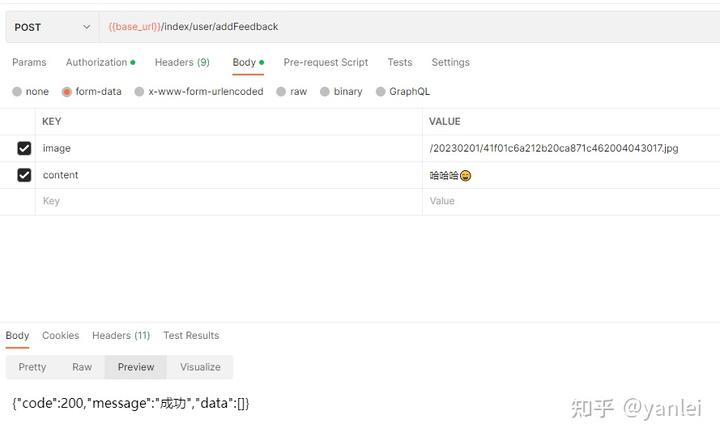
Task: Click the image key cell
Action: click(x=229, y=148)
